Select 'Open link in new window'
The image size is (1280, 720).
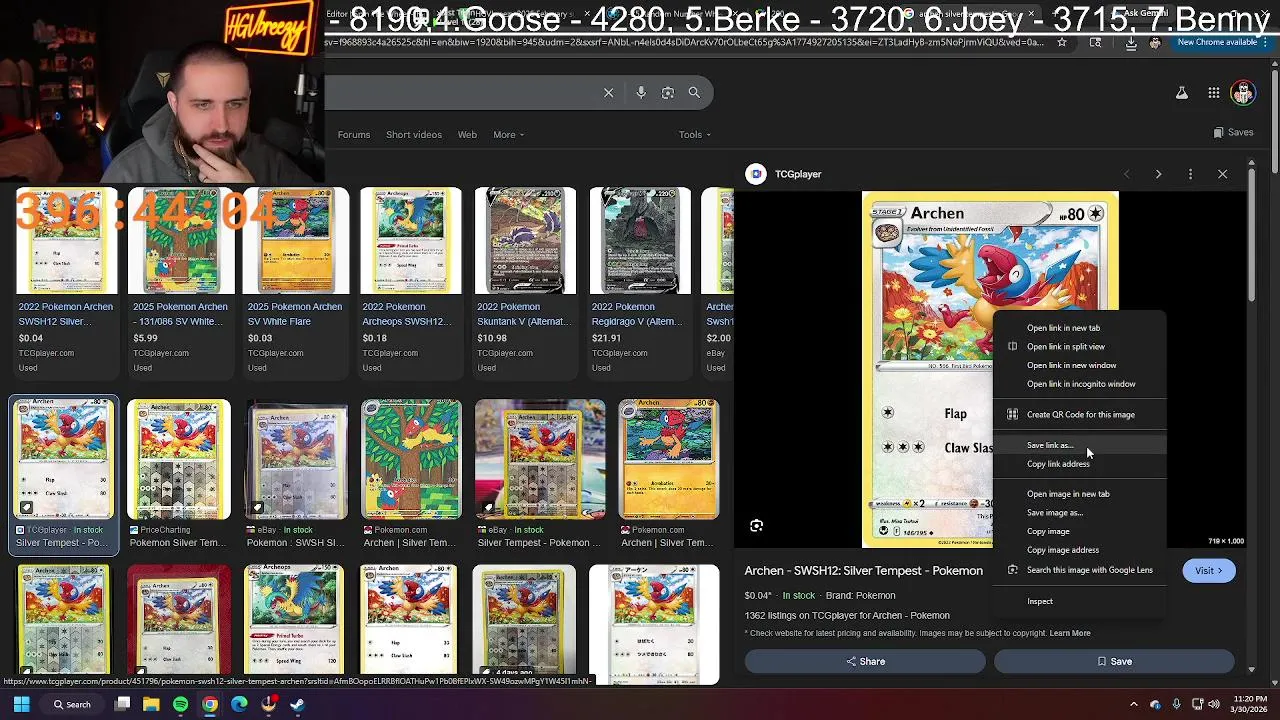pos(1081,366)
